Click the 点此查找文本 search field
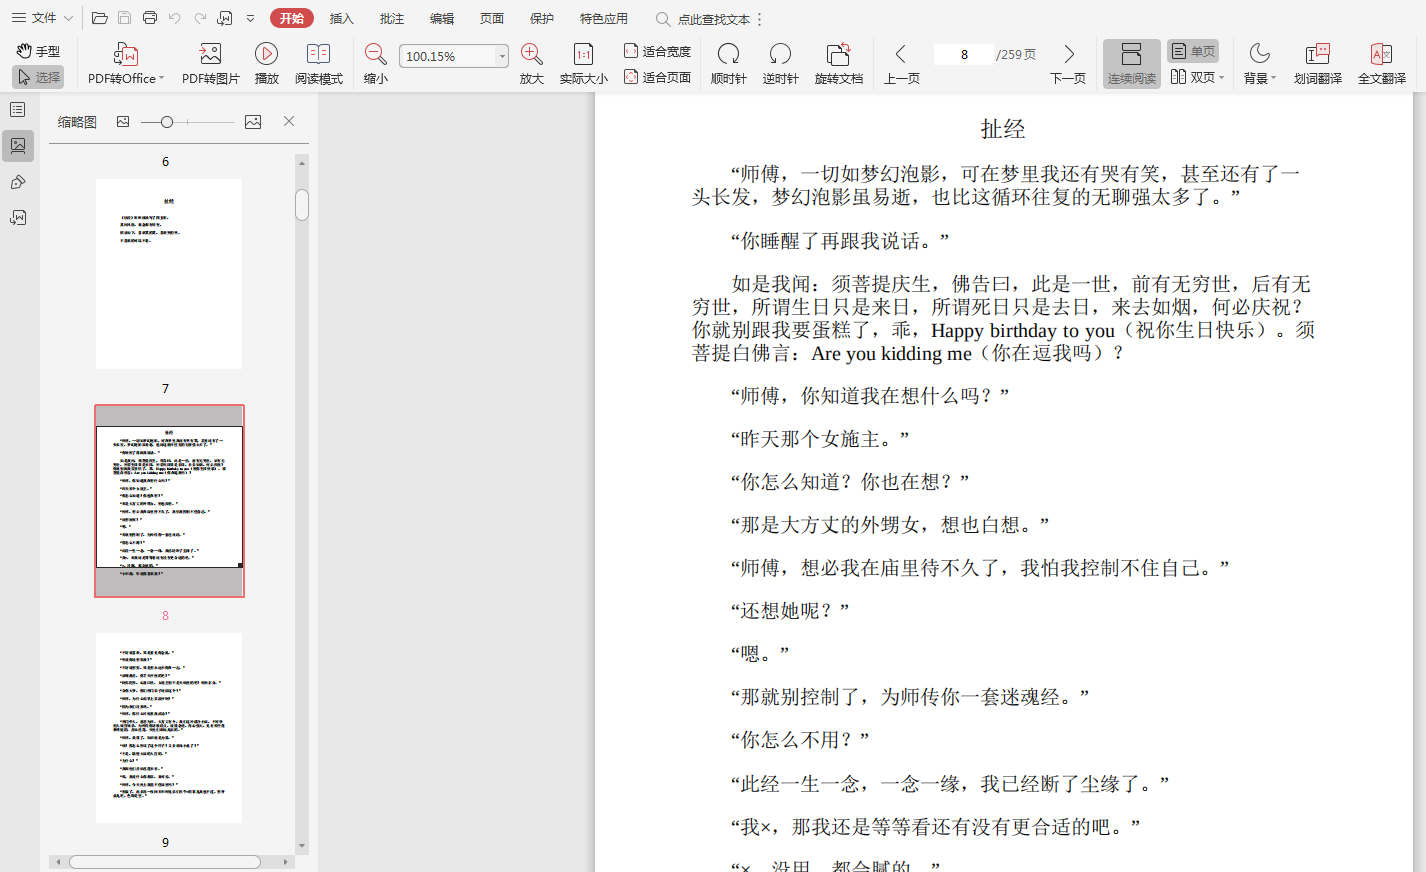The height and width of the screenshot is (872, 1426). pyautogui.click(x=703, y=19)
